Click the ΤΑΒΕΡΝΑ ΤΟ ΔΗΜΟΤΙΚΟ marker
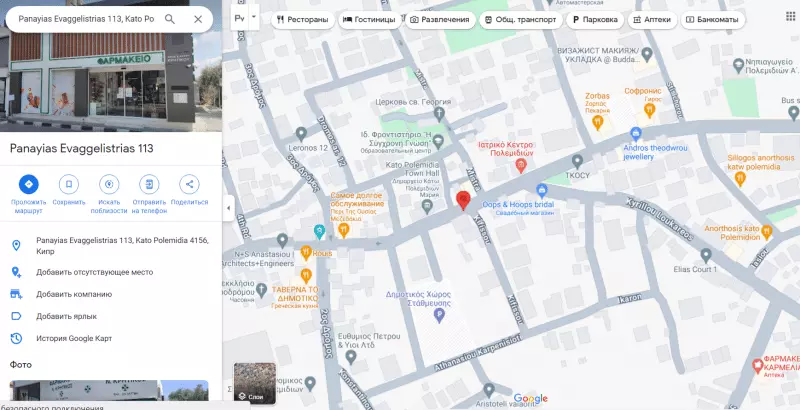 (306, 275)
